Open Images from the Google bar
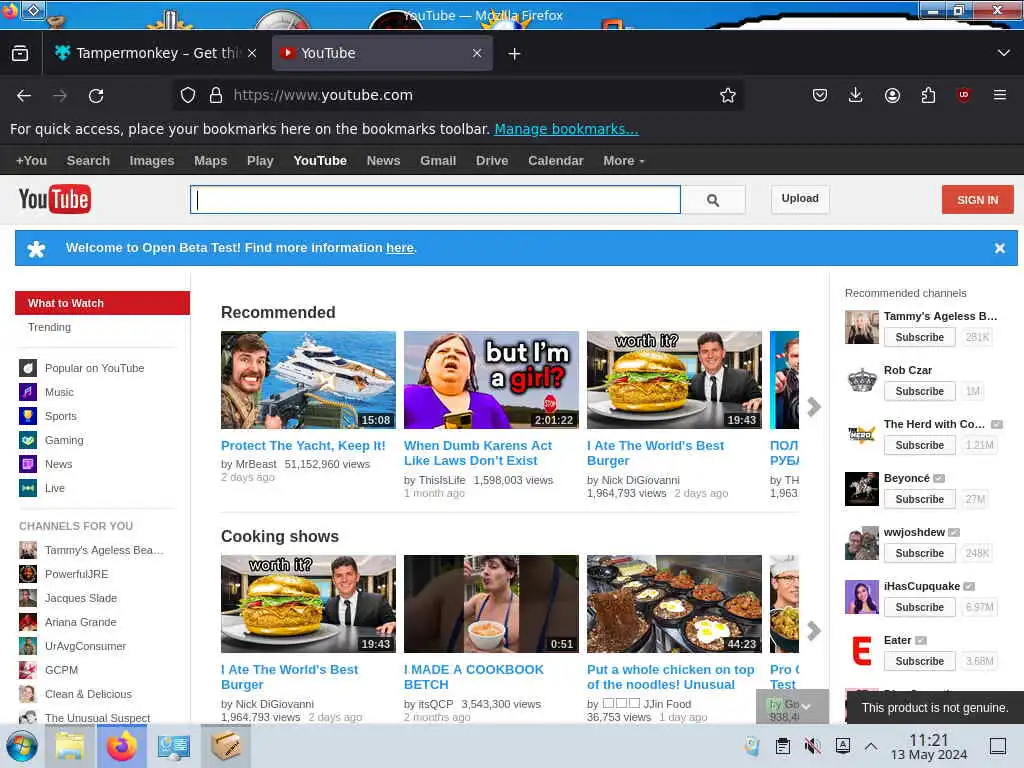 152,161
